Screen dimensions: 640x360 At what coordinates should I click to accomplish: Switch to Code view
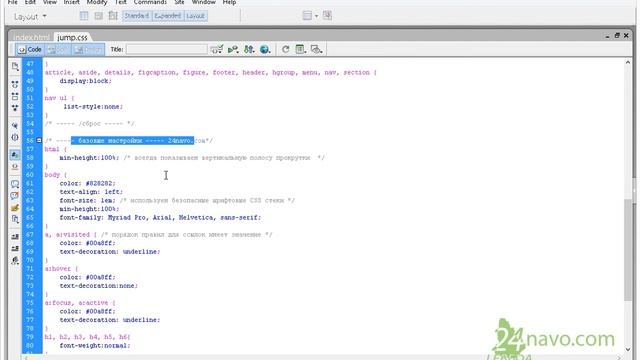[x=30, y=49]
